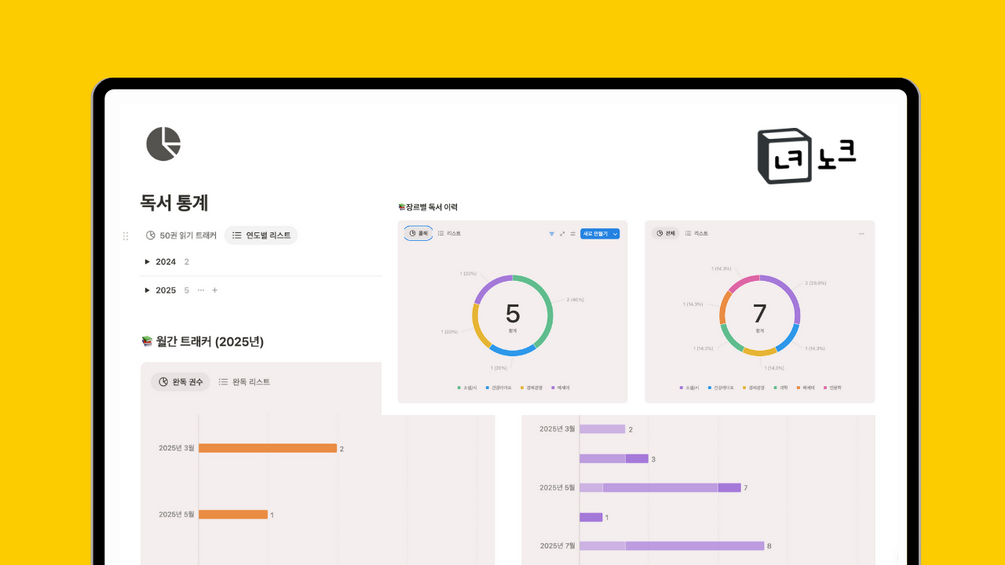Viewport: 1005px width, 565px height.
Task: Click the short purple bar with value 1
Action: point(590,517)
